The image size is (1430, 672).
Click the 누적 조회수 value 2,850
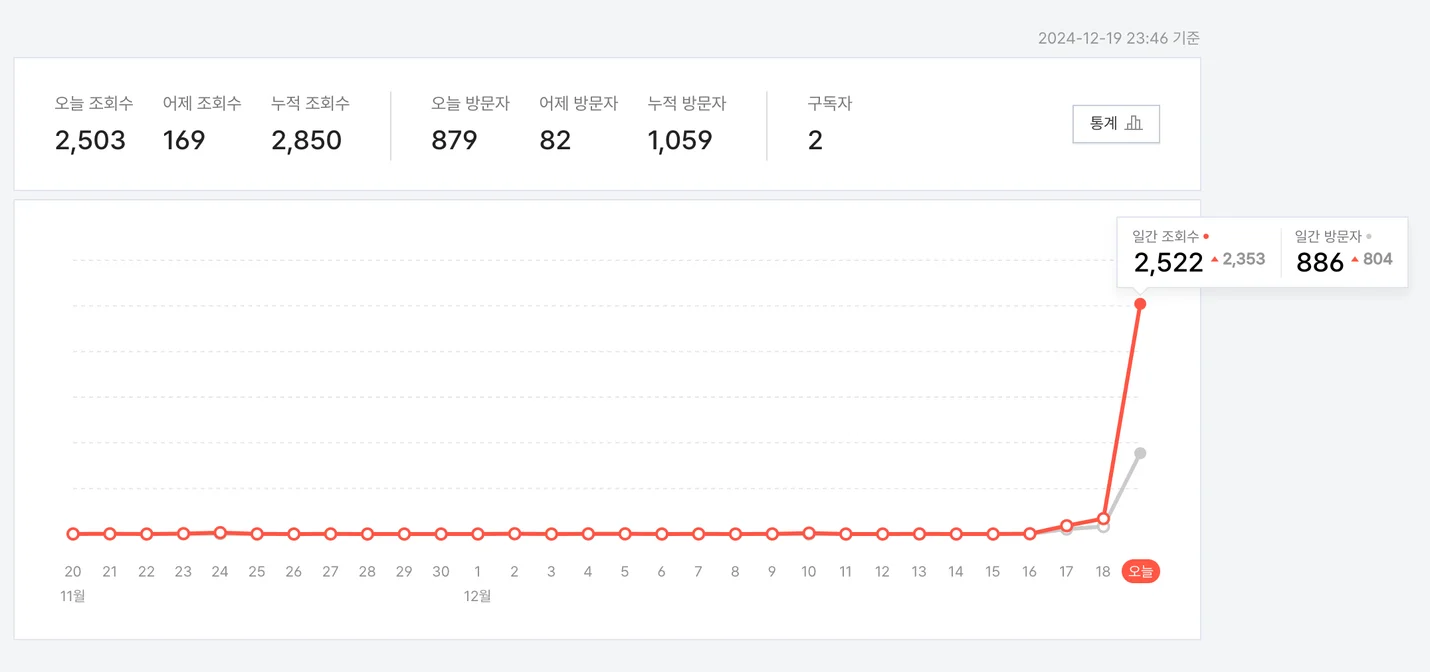tap(307, 140)
